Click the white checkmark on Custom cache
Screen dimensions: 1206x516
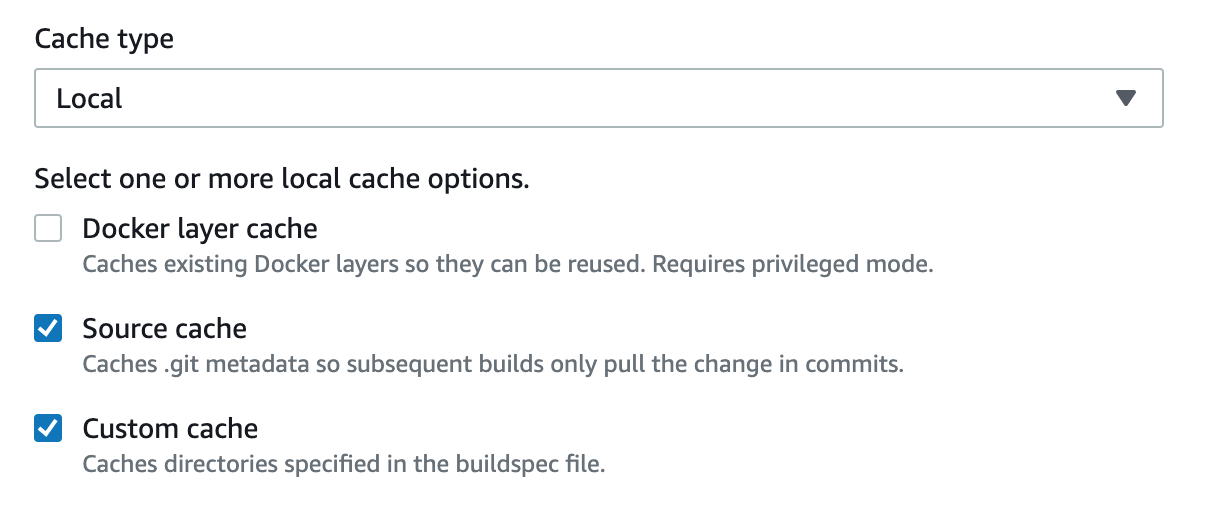[x=48, y=429]
